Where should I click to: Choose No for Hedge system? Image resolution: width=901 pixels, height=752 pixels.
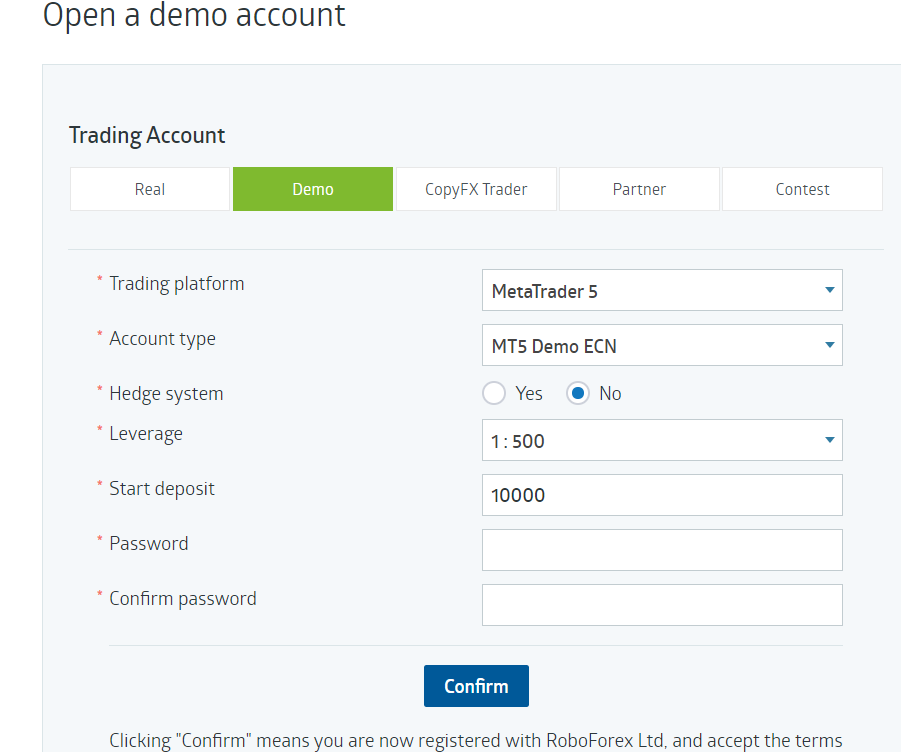tap(577, 393)
